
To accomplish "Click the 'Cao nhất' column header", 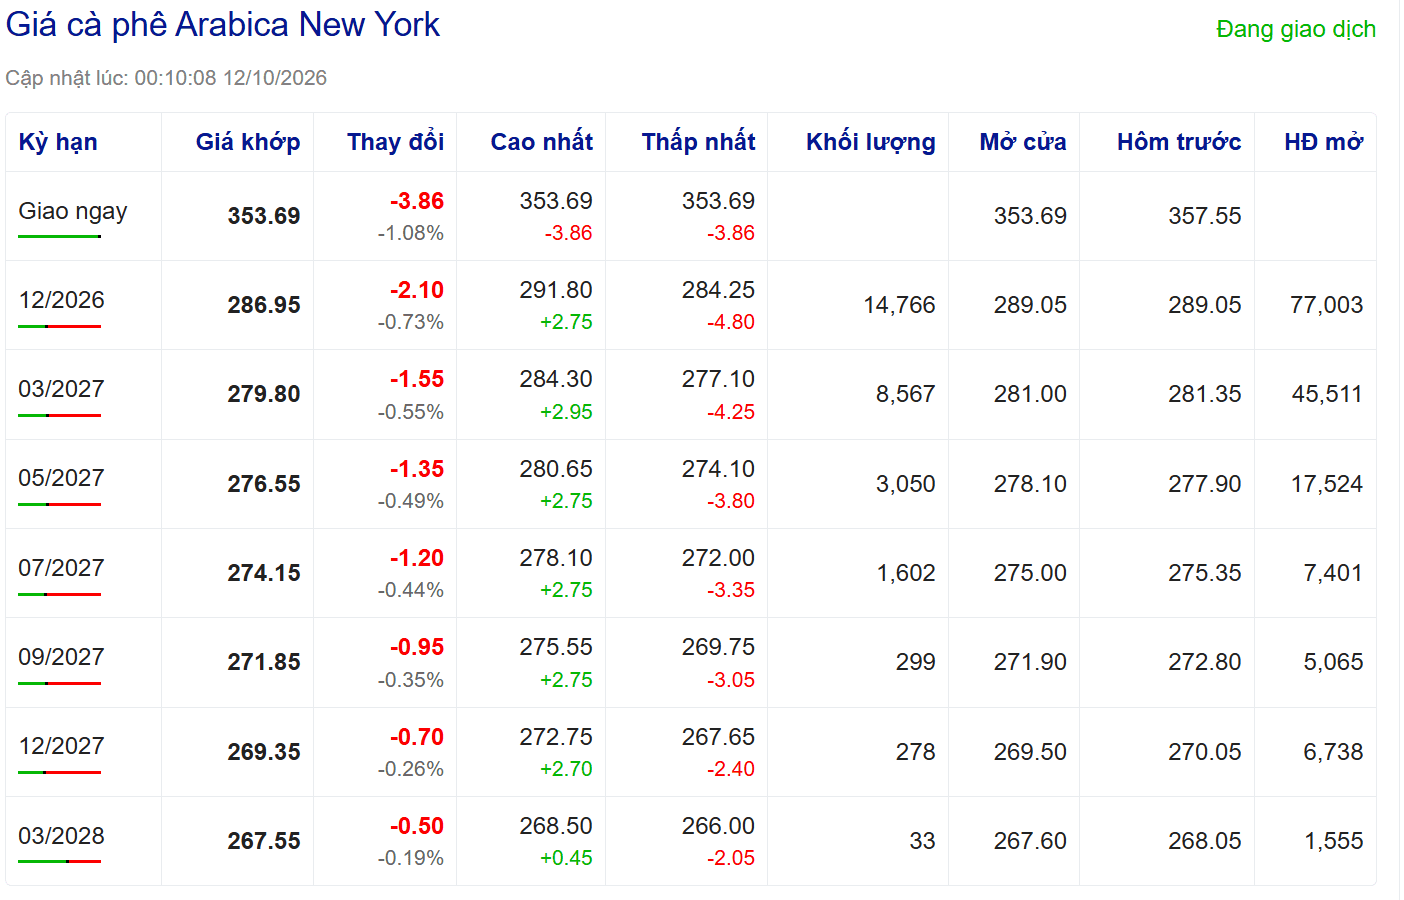I will click(542, 142).
